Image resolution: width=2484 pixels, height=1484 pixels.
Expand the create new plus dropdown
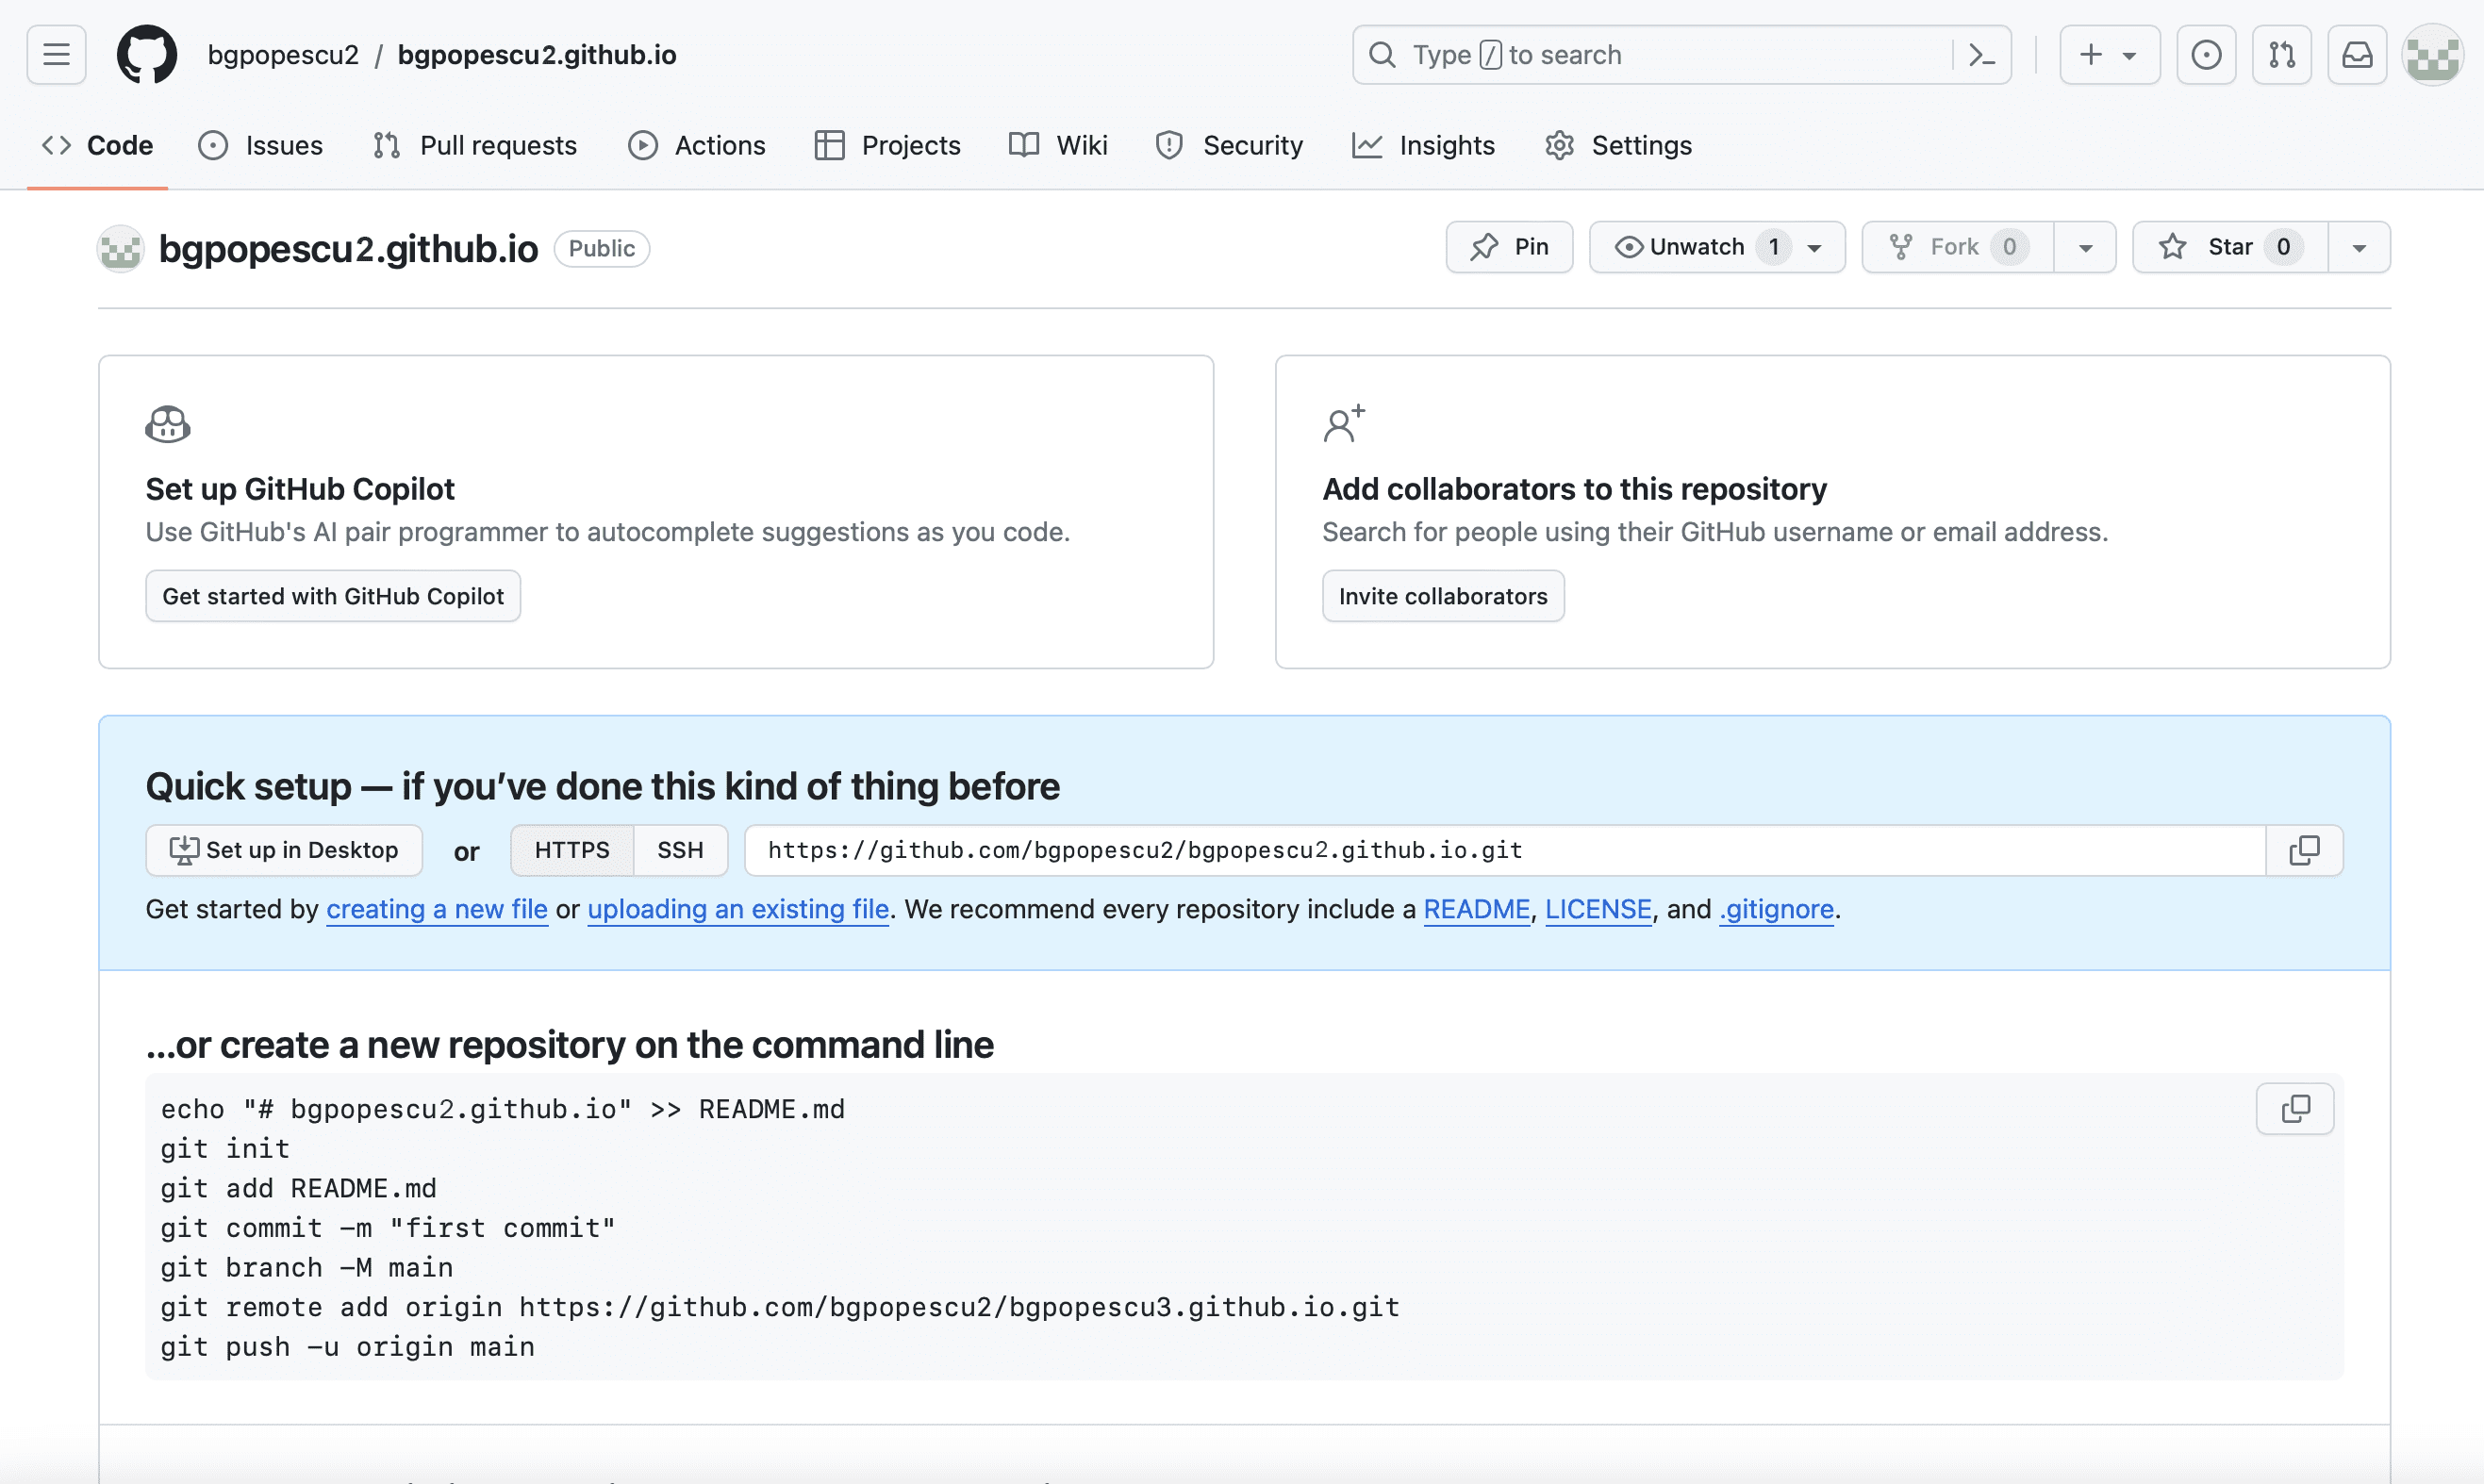[2108, 54]
